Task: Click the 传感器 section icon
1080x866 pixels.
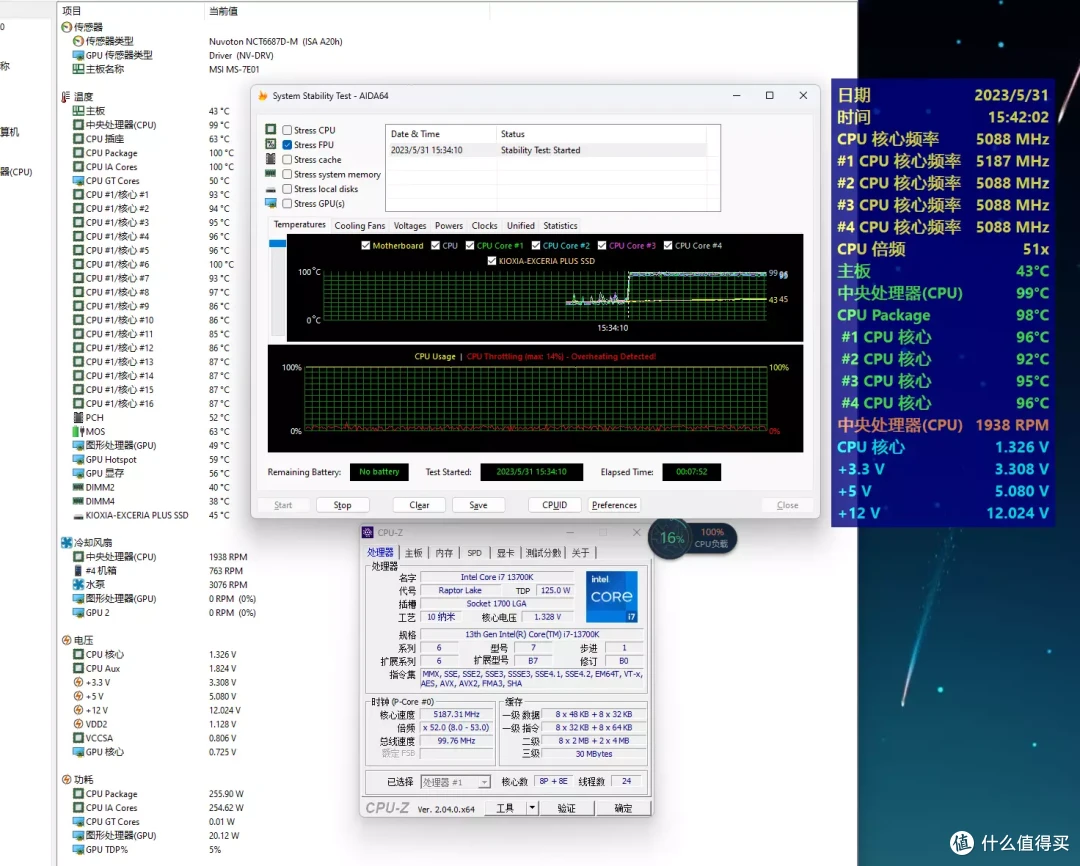Action: click(x=66, y=27)
